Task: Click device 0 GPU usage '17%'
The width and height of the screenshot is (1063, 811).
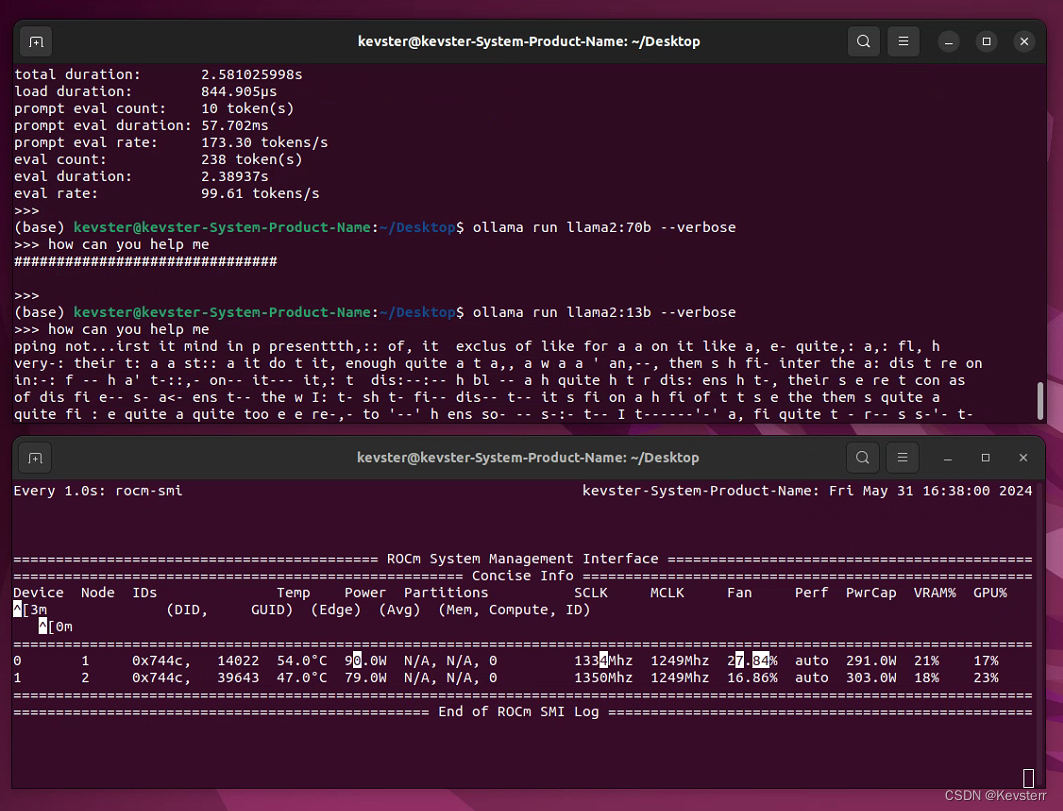Action: [x=986, y=660]
